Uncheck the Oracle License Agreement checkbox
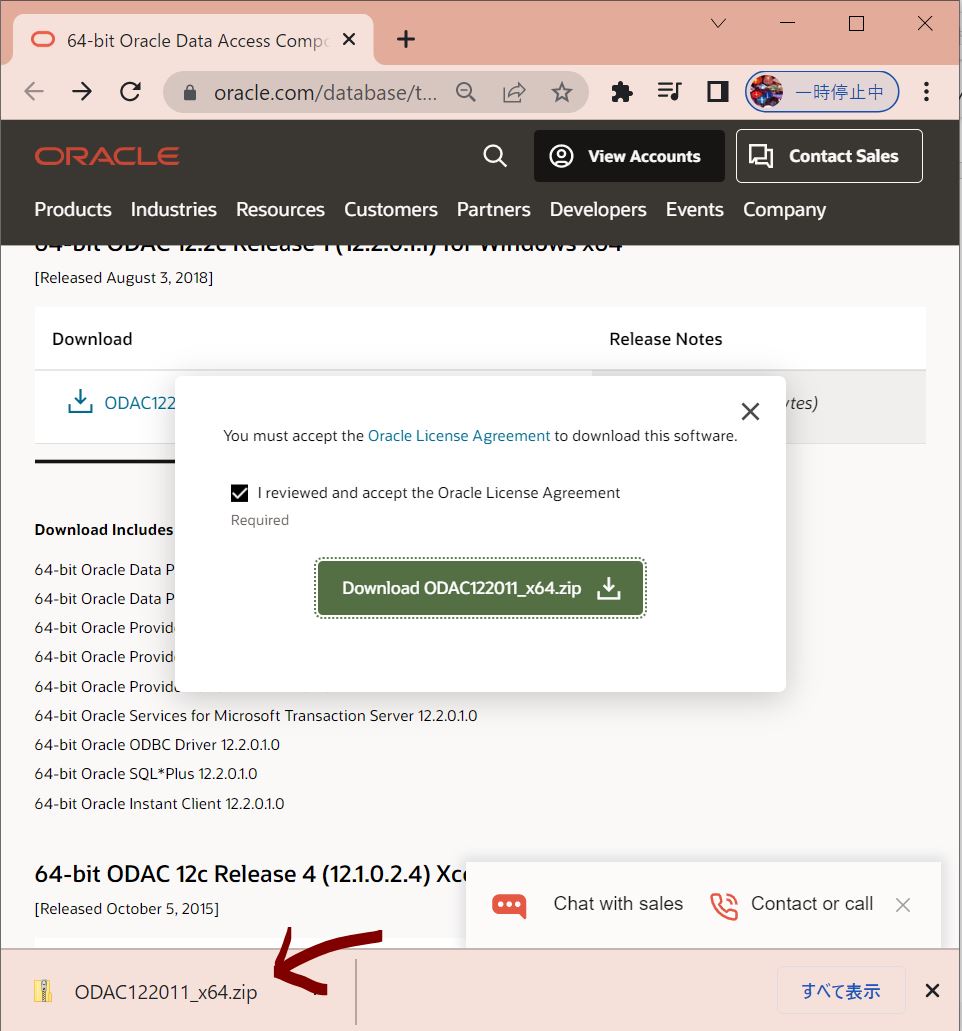The height and width of the screenshot is (1031, 962). tap(239, 493)
